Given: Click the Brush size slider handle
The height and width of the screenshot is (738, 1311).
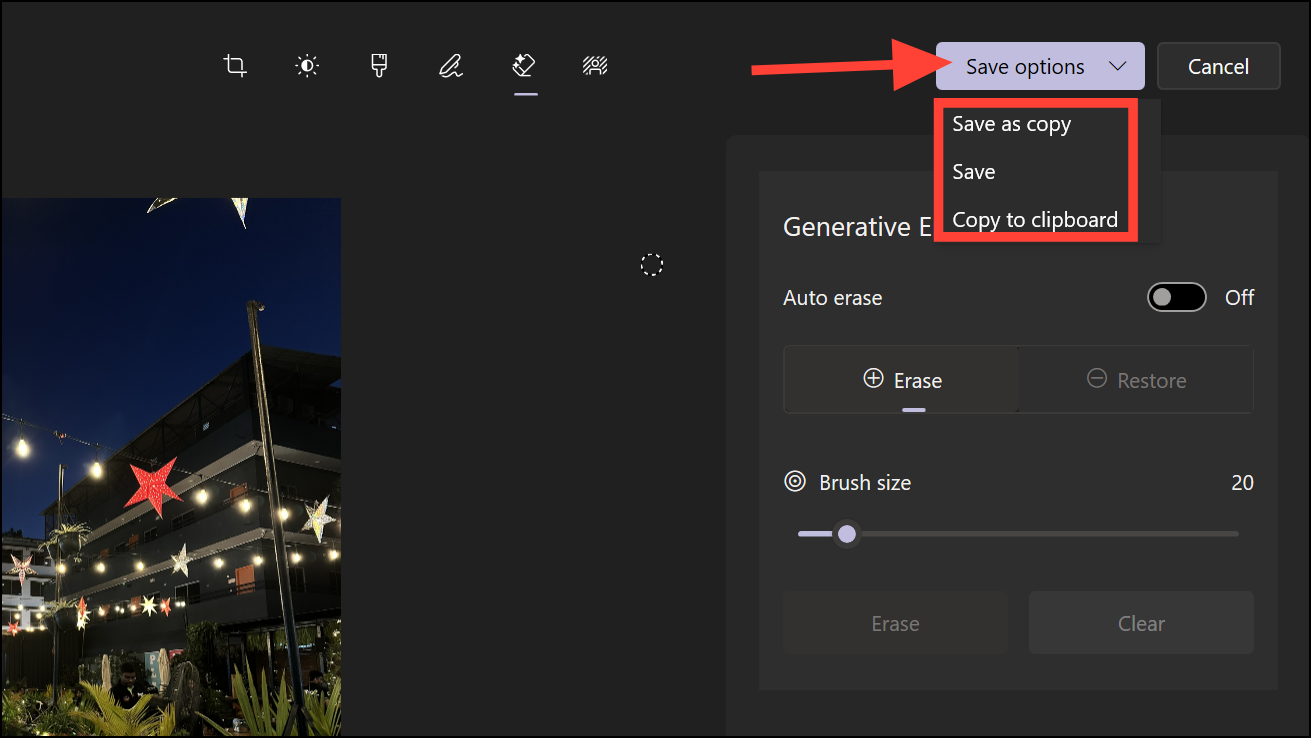Looking at the screenshot, I should [x=847, y=534].
